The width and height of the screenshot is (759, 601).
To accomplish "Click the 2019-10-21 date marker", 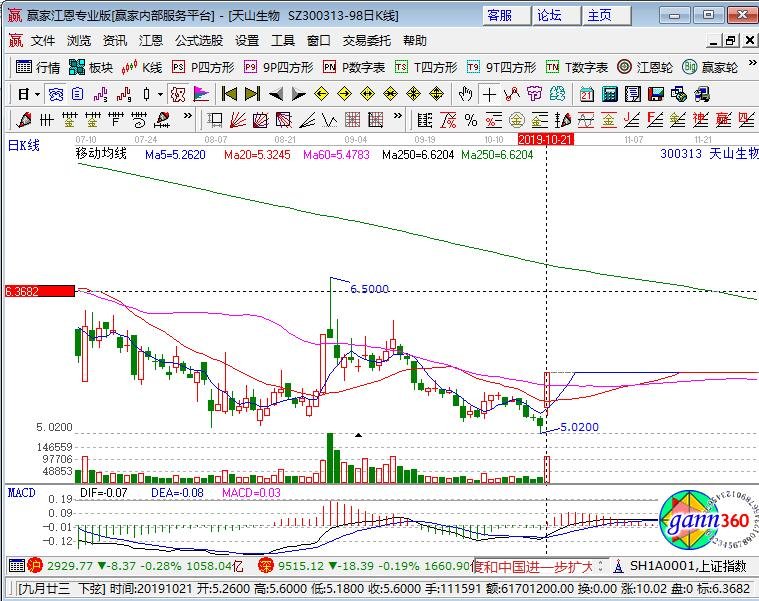I will coord(546,140).
